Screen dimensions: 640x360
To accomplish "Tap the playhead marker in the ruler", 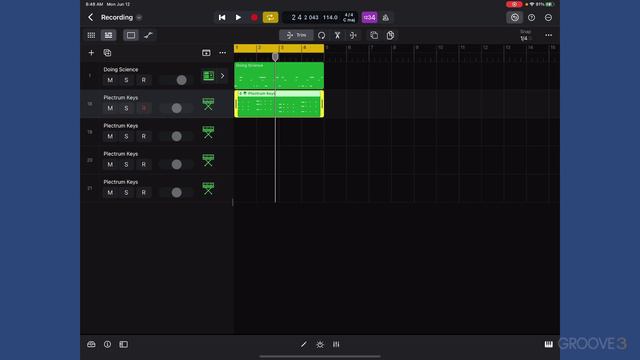I will tap(275, 56).
